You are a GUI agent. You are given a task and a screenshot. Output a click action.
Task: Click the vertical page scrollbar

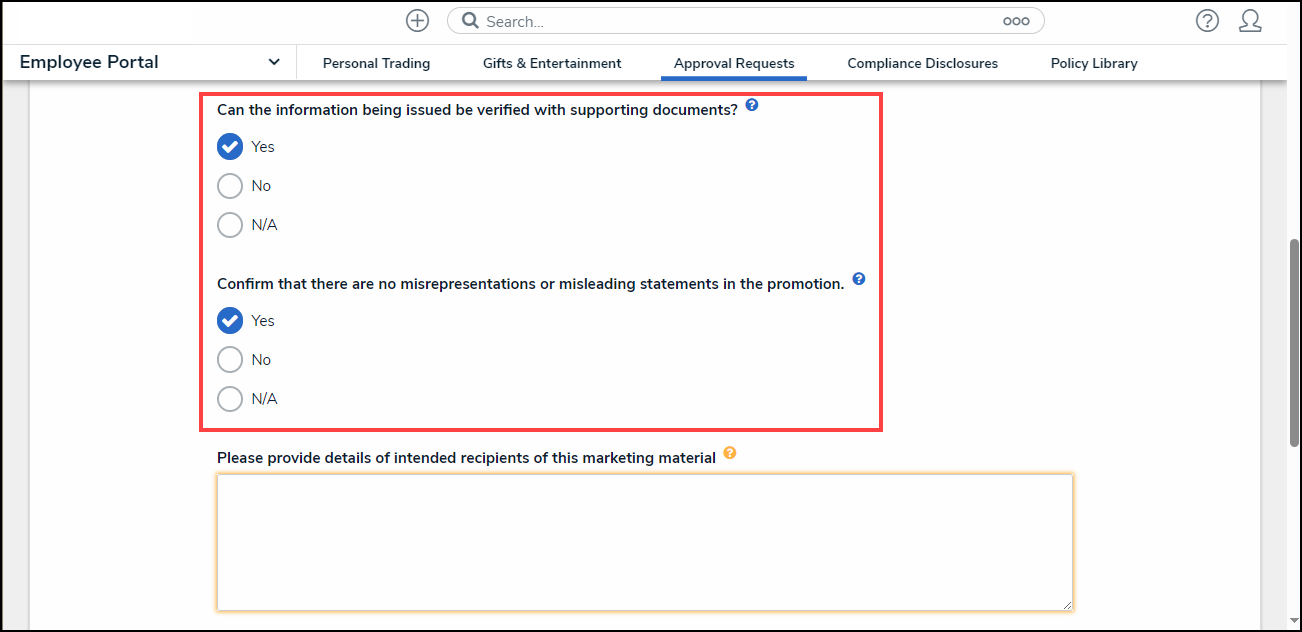point(1294,340)
